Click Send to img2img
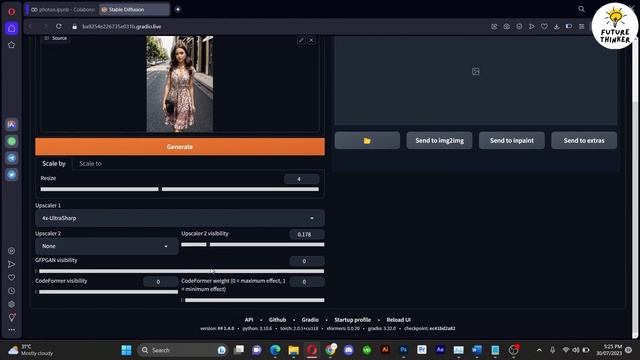The height and width of the screenshot is (360, 640). coord(439,140)
